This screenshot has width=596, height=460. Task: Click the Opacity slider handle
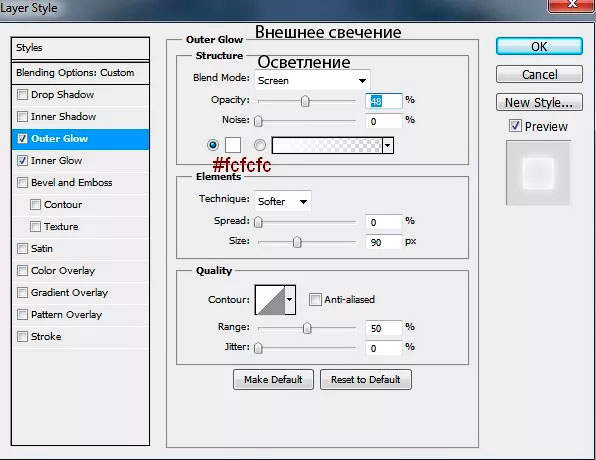pyautogui.click(x=305, y=101)
